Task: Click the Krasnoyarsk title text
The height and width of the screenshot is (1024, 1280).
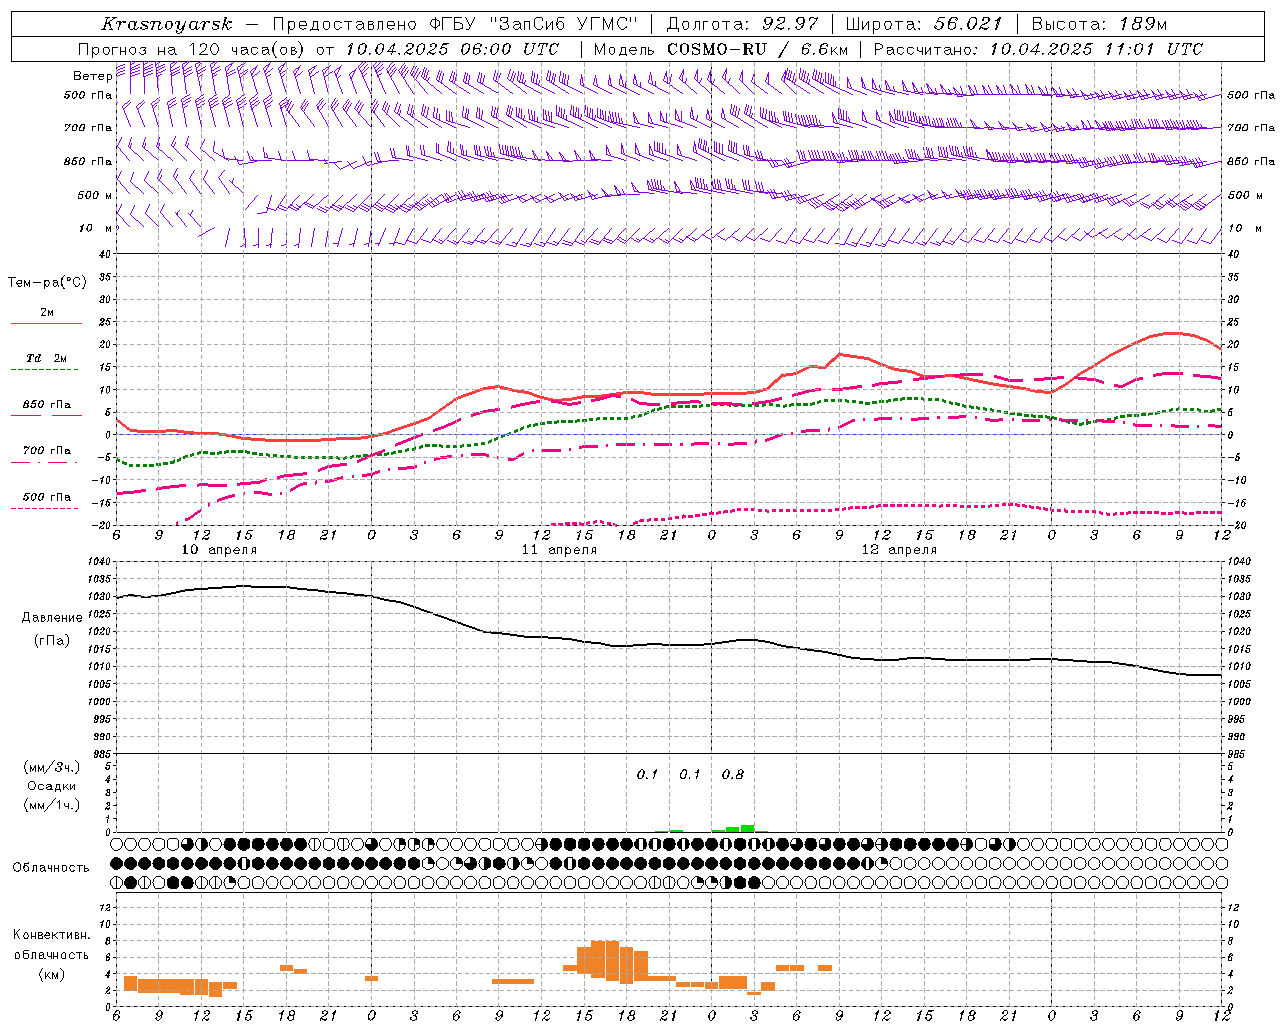Action: coord(167,24)
